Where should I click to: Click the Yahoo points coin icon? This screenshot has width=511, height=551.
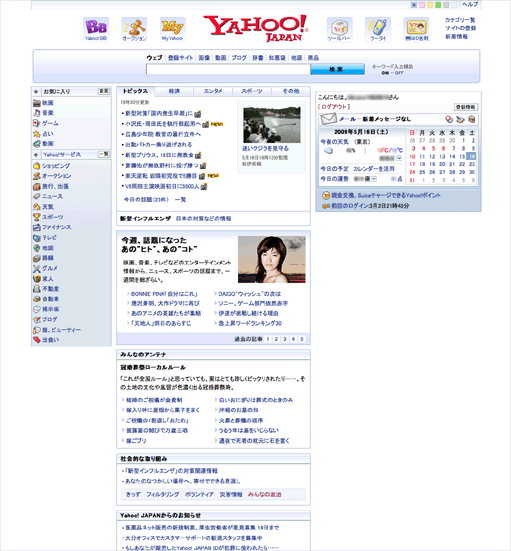click(326, 195)
